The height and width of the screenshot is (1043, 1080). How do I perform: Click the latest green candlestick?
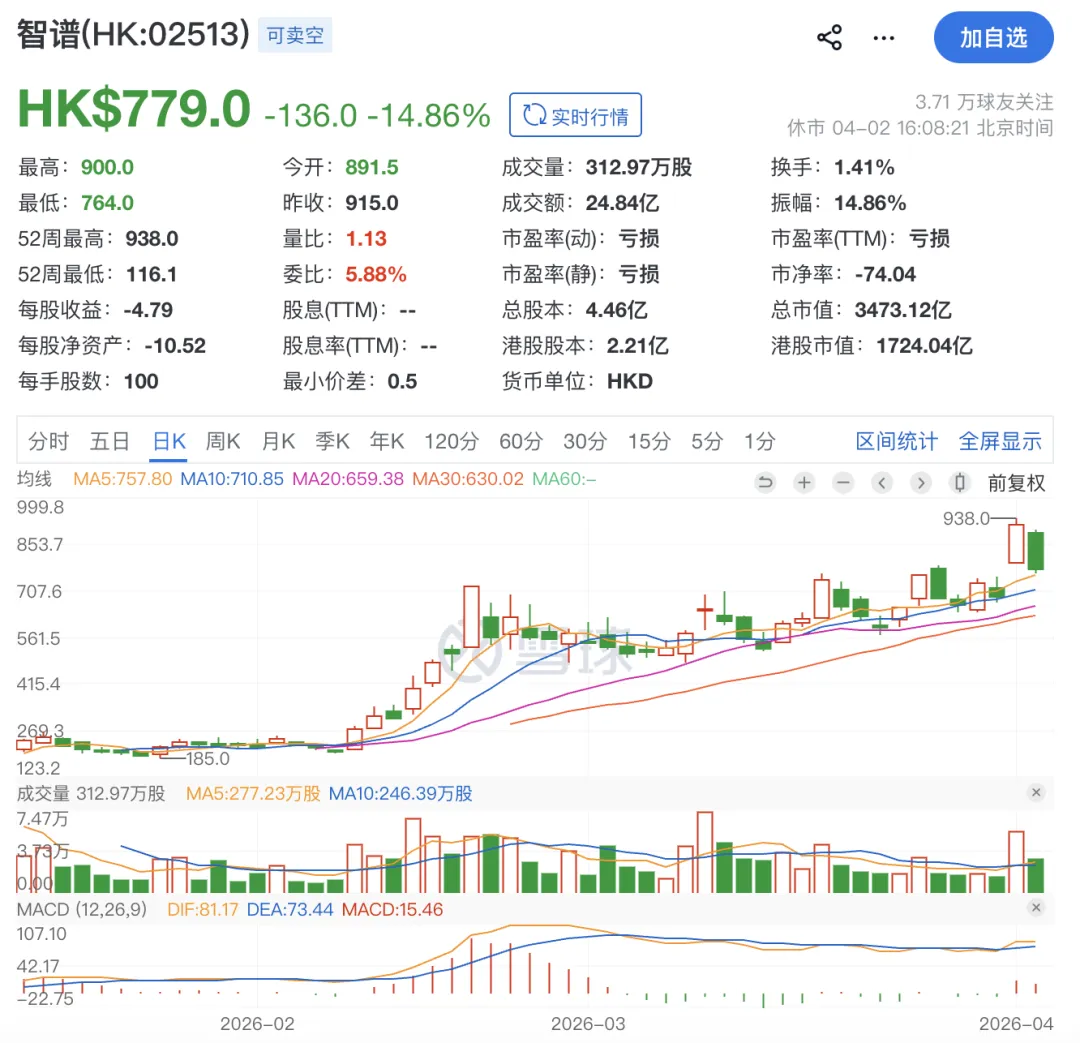pos(1035,550)
